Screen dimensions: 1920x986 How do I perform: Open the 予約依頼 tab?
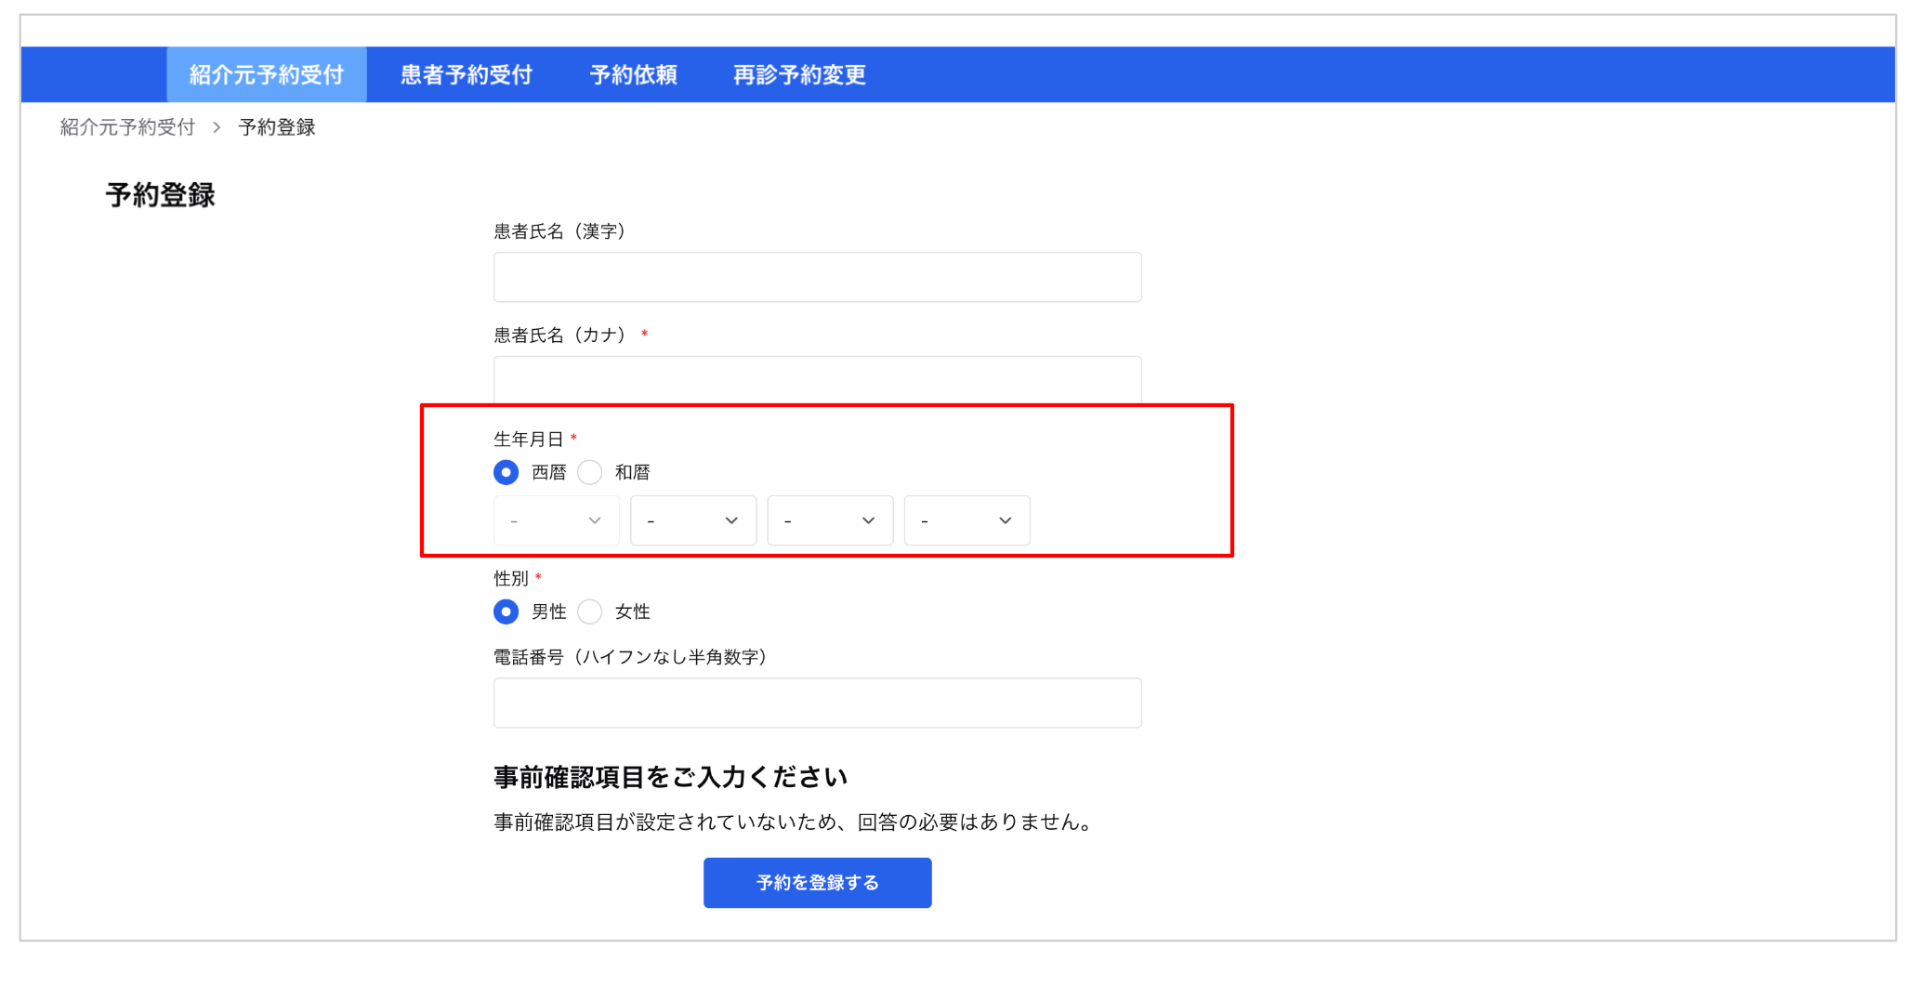click(x=633, y=75)
